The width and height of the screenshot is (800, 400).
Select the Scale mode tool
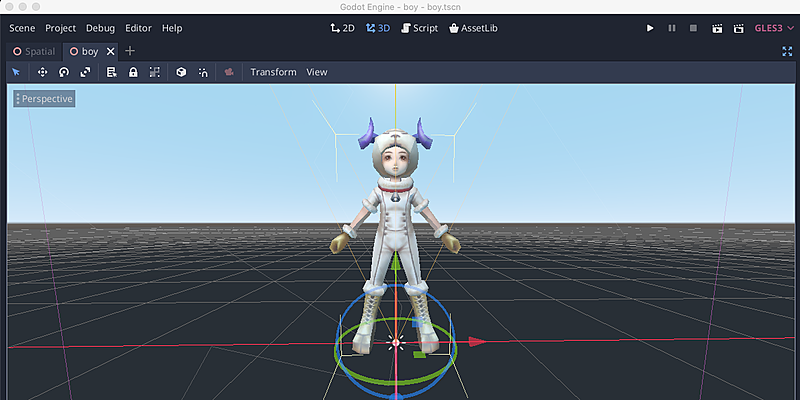[85, 72]
